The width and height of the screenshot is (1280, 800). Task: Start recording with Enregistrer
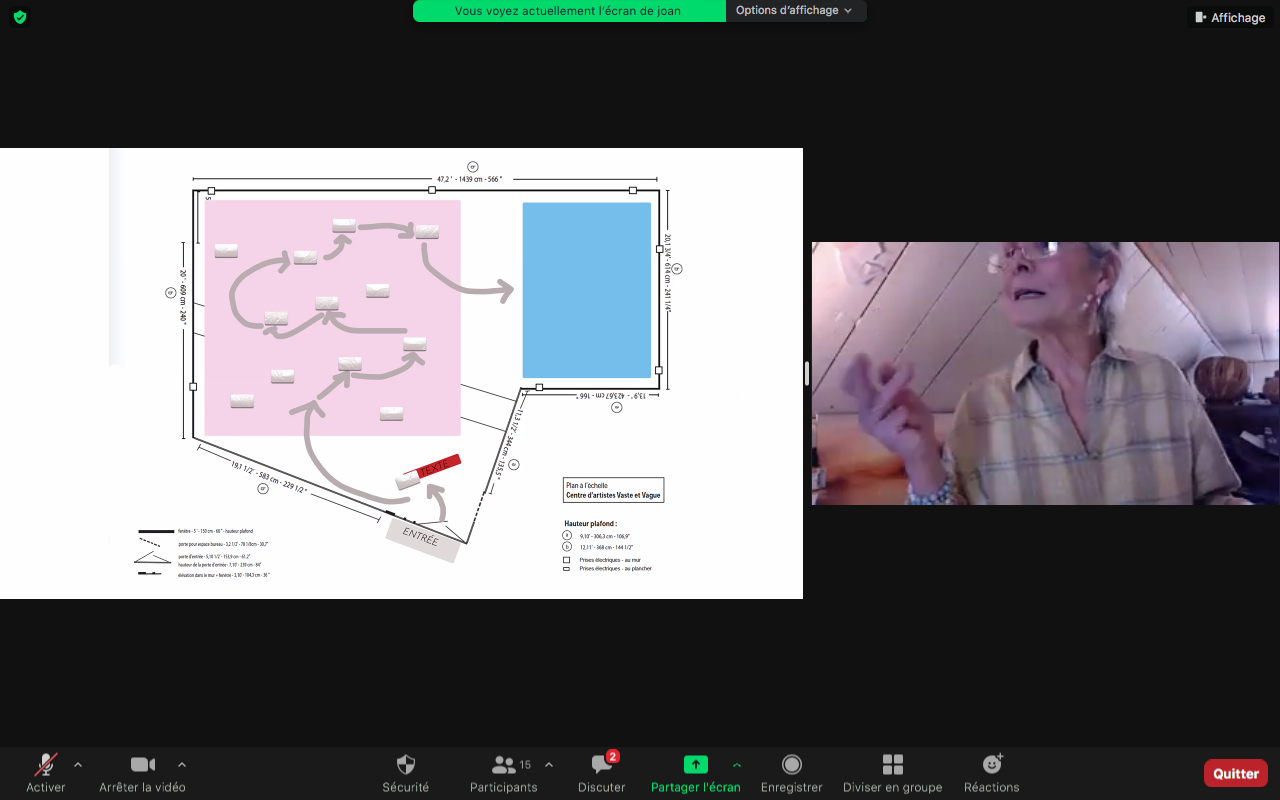pos(791,772)
